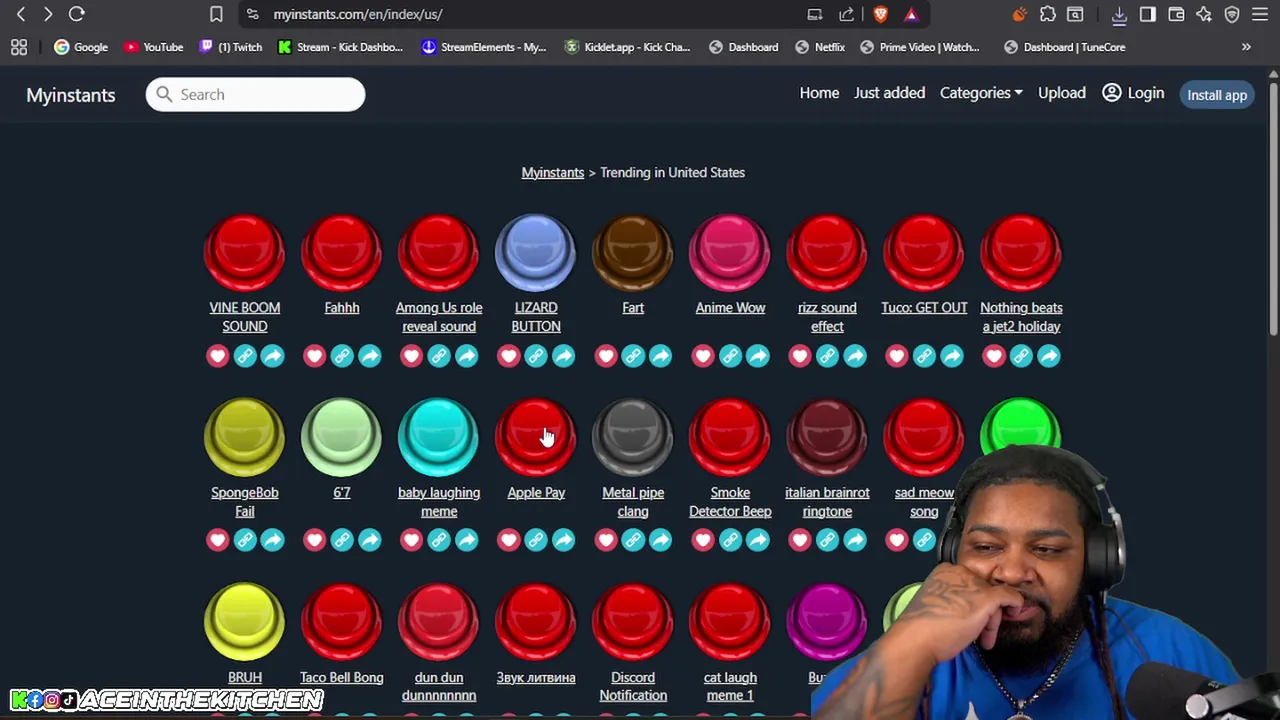
Task: Play the brown Fart sound button
Action: click(633, 252)
